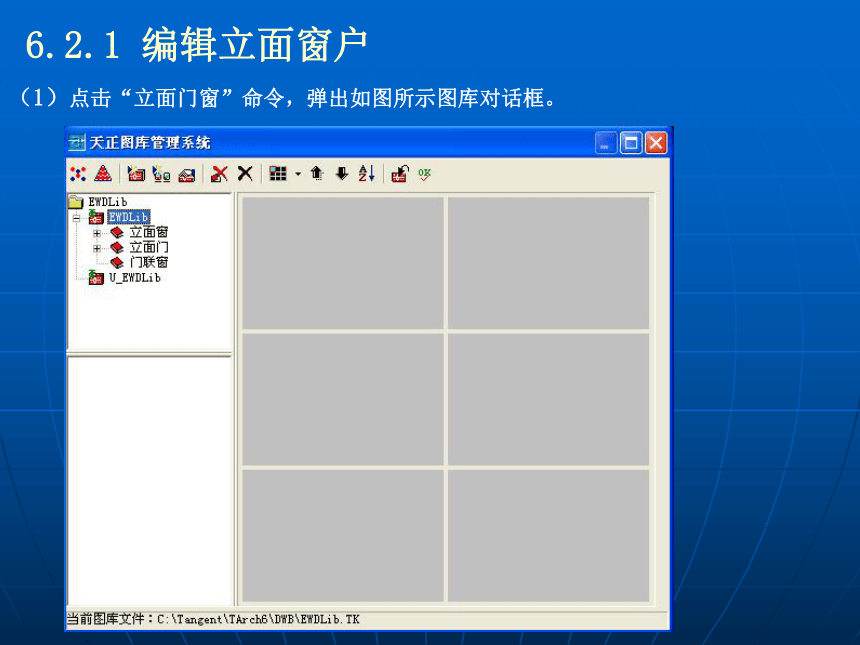Image resolution: width=860 pixels, height=645 pixels.
Task: Click the red triangle open library icon
Action: 103,173
